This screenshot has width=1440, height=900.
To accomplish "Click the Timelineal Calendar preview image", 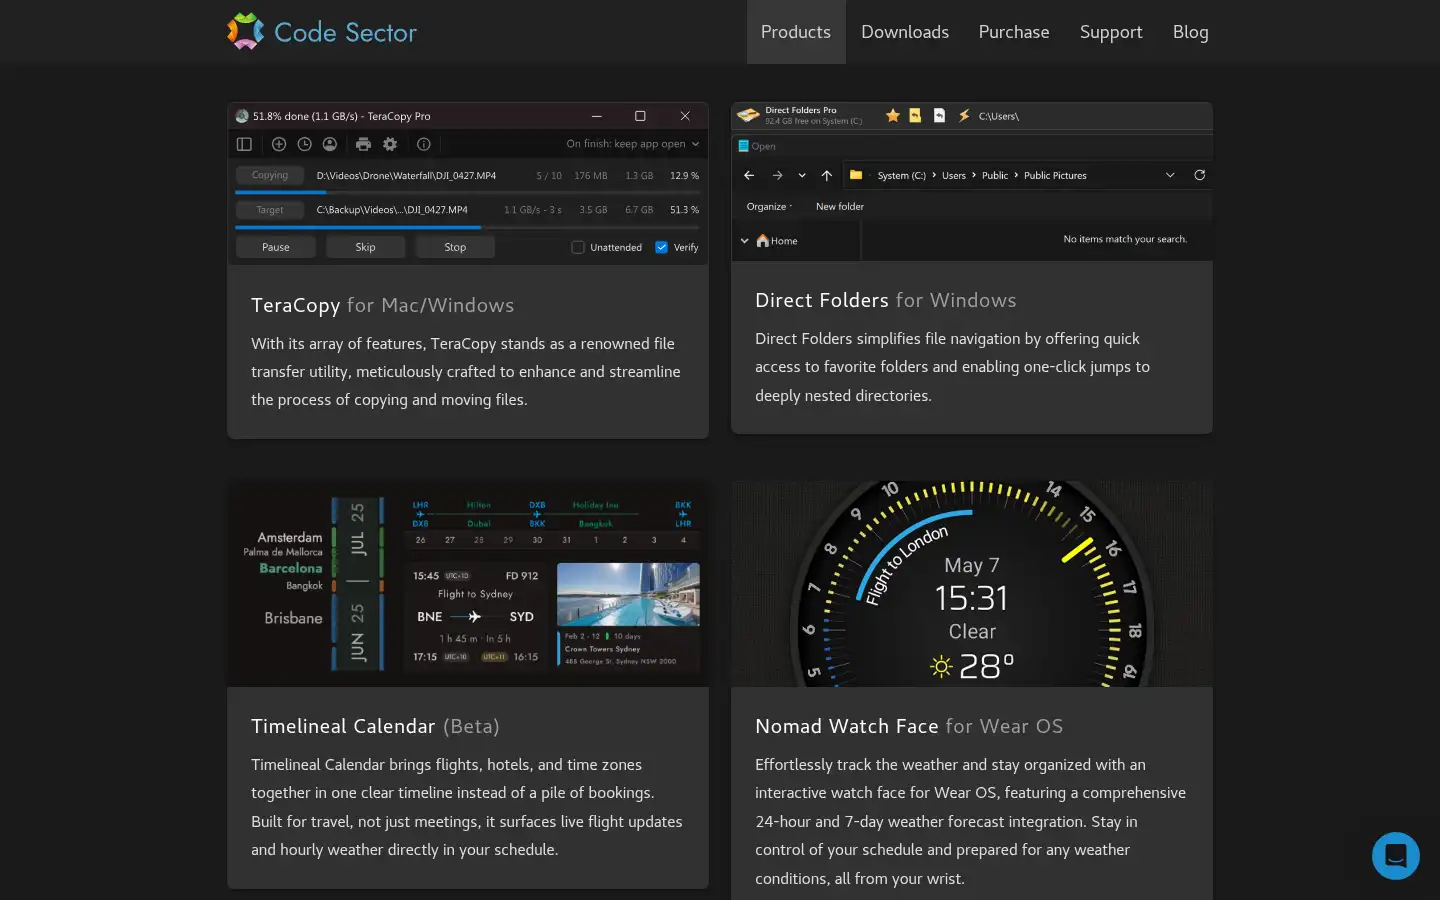I will [x=468, y=584].
